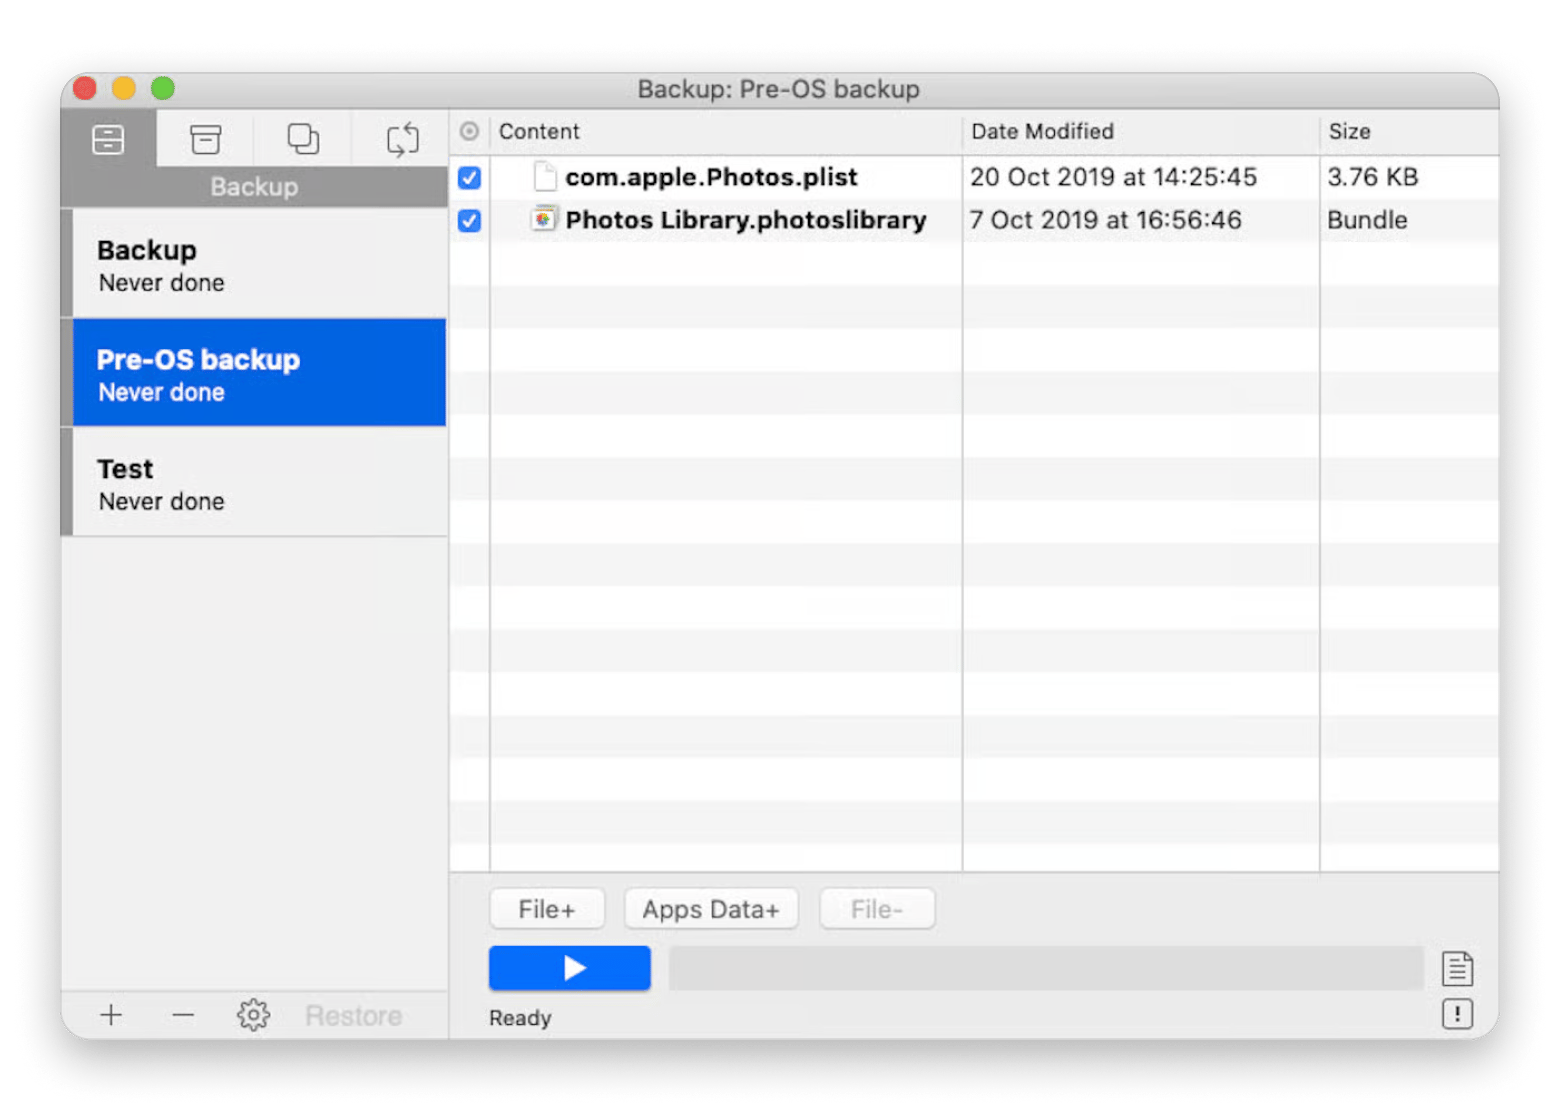Select the Photos Library.photoslibrary file name
The width and height of the screenshot is (1560, 1120).
[x=746, y=220]
